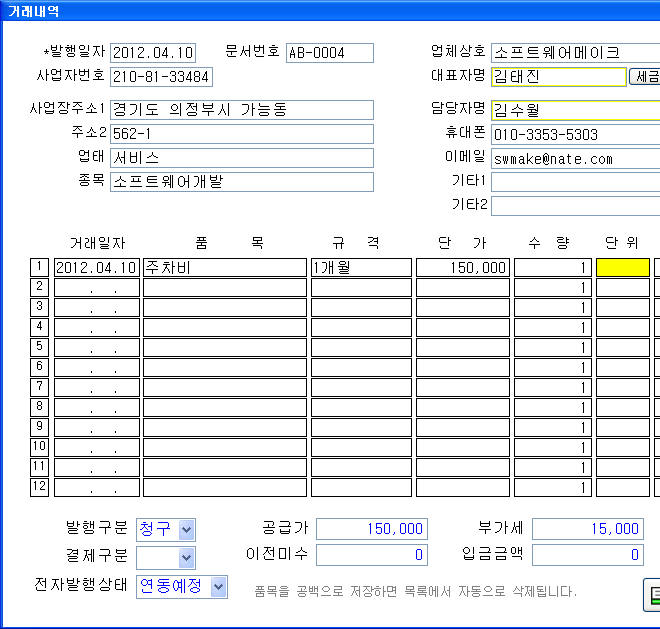The image size is (660, 629).
Task: Click row 7 수량 cell
Action: (553, 388)
